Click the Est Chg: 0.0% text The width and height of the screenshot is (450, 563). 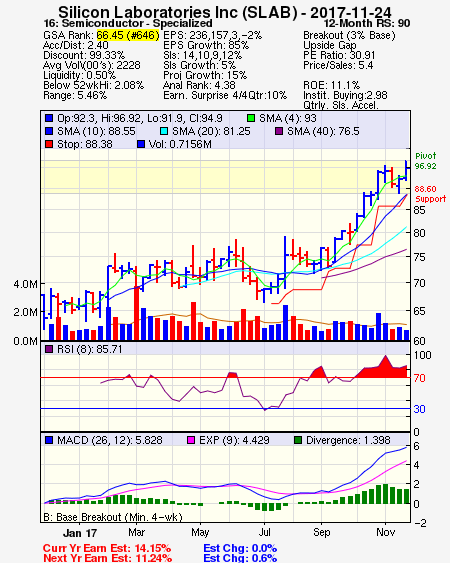(x=240, y=548)
